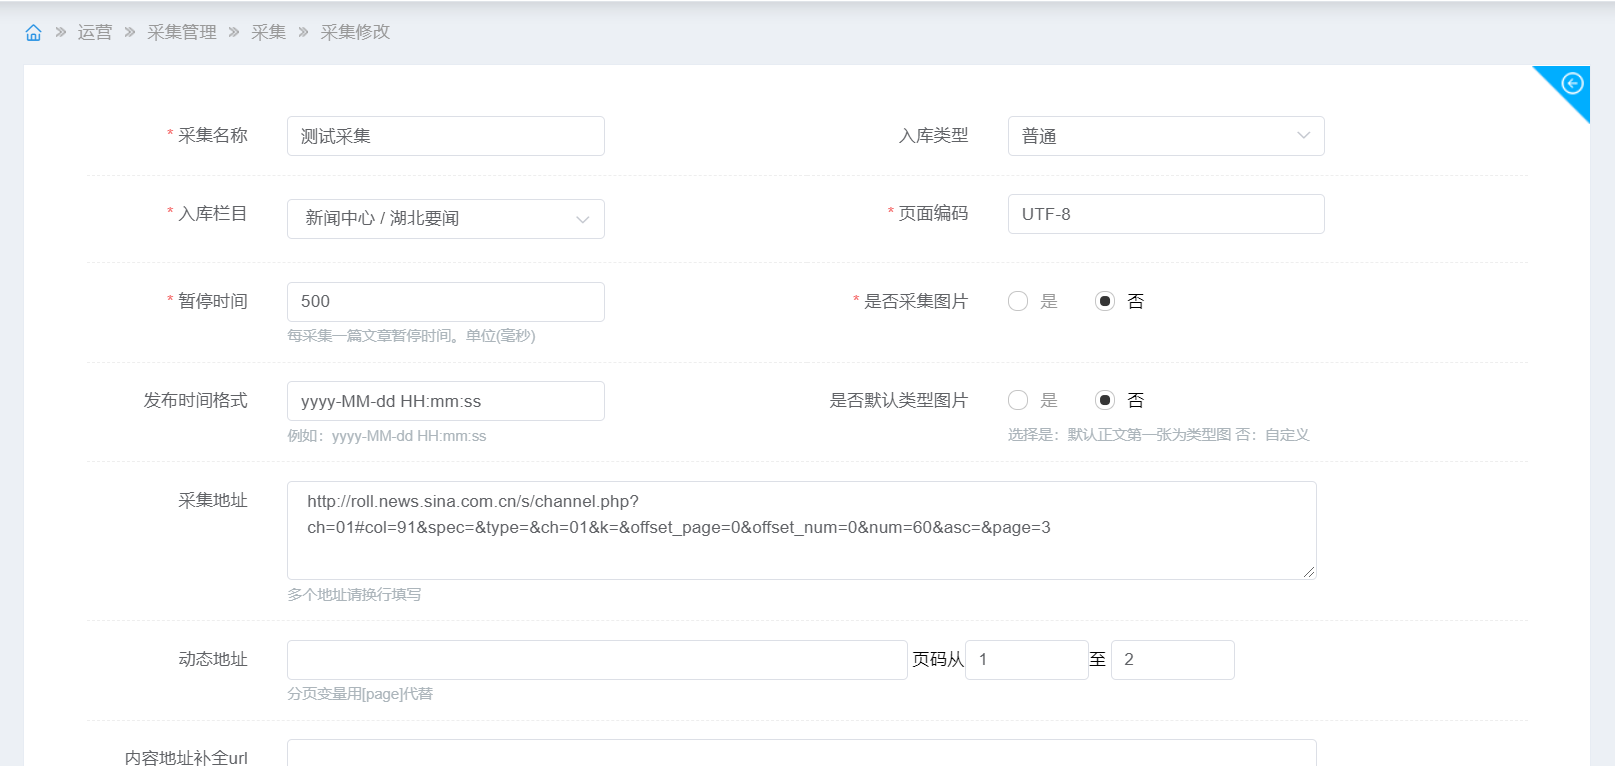Click the starting page number field

pos(1026,660)
